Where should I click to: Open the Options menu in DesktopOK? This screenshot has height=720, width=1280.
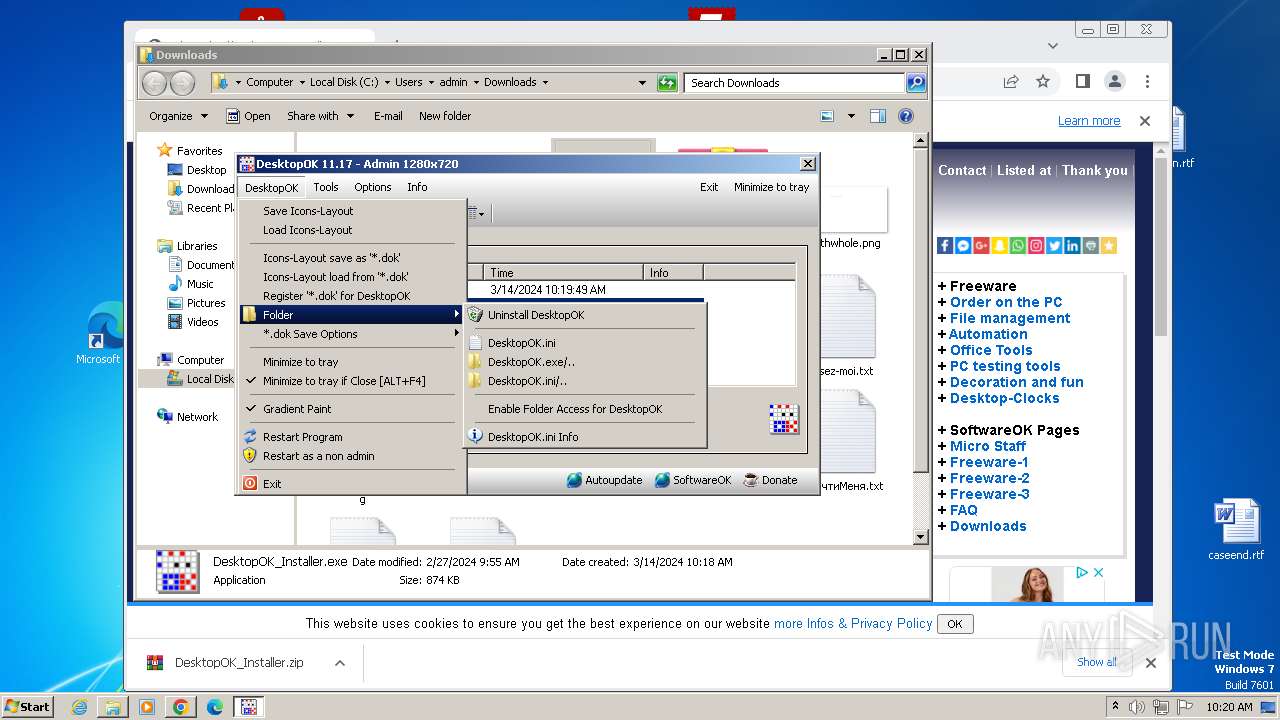(372, 187)
